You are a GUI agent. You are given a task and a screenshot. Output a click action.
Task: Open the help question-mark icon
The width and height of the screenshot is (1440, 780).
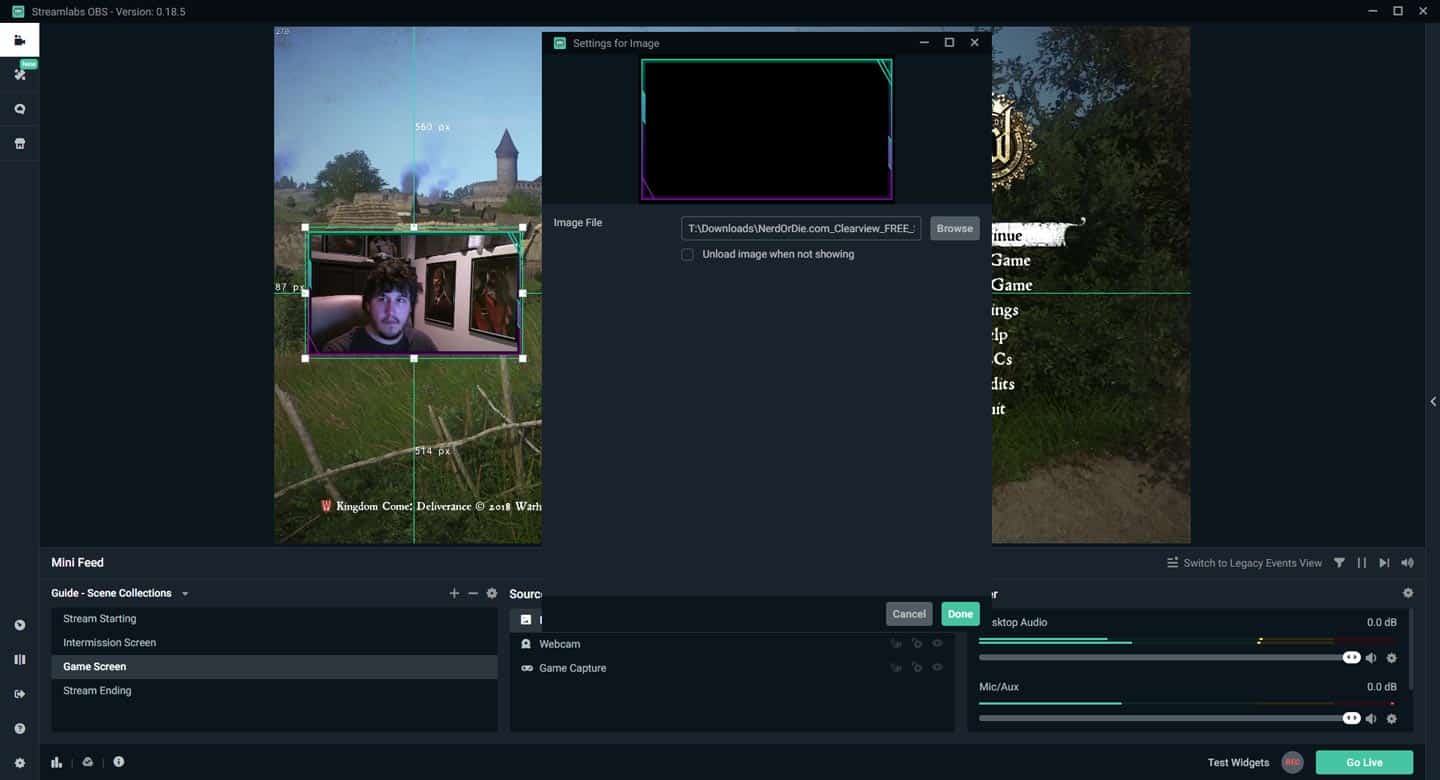point(19,729)
